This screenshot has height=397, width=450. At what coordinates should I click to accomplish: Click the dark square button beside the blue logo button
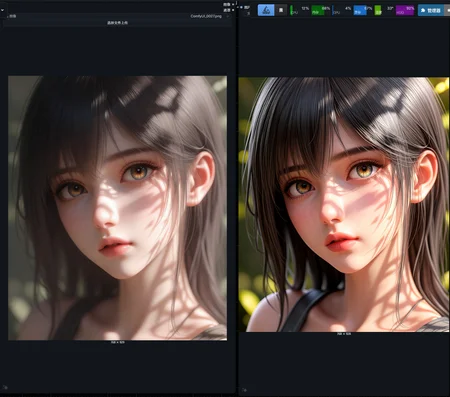[x=281, y=10]
